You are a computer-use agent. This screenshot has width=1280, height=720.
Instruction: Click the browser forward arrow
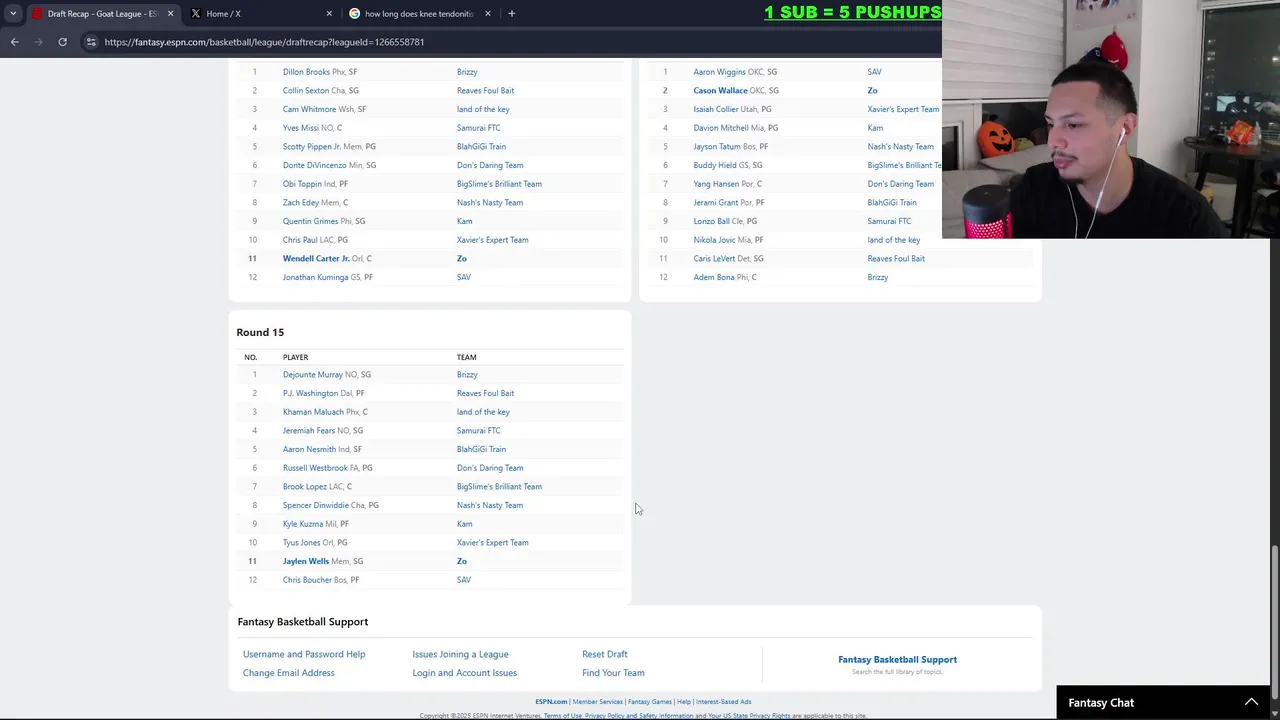pos(38,42)
